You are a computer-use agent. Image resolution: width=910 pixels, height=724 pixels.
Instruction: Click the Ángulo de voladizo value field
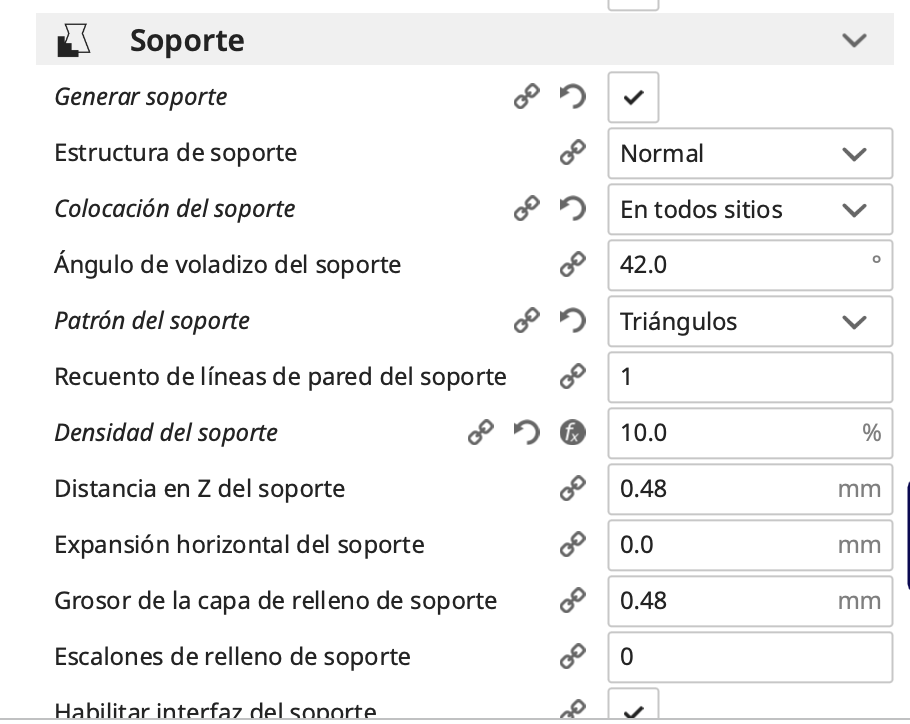(740, 265)
